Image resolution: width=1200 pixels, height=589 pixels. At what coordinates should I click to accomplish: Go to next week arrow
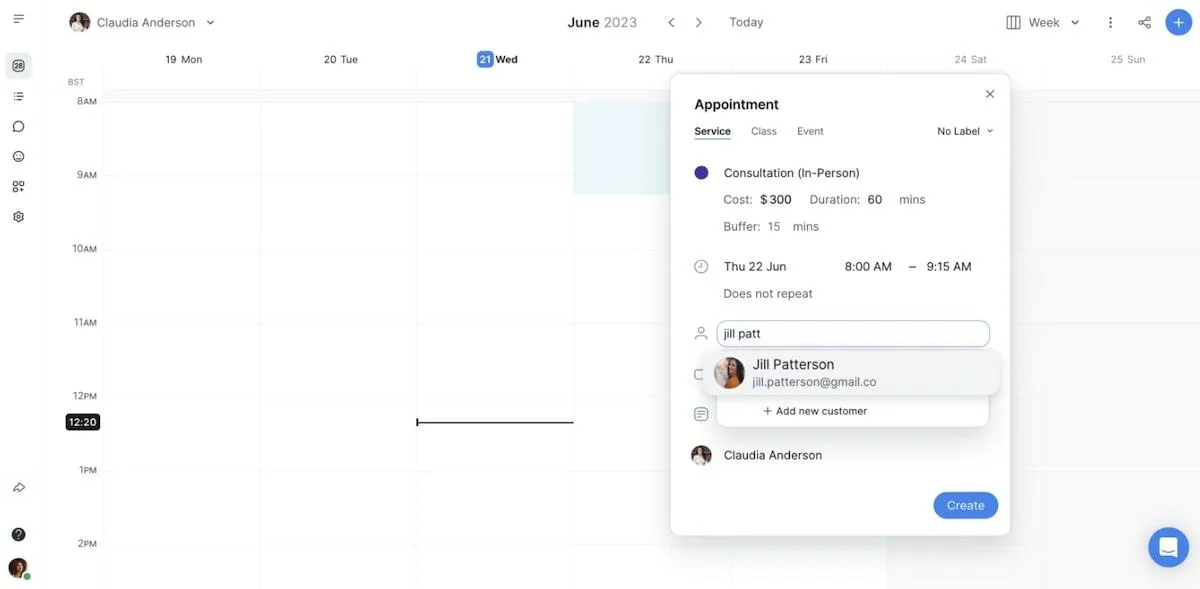tap(699, 22)
